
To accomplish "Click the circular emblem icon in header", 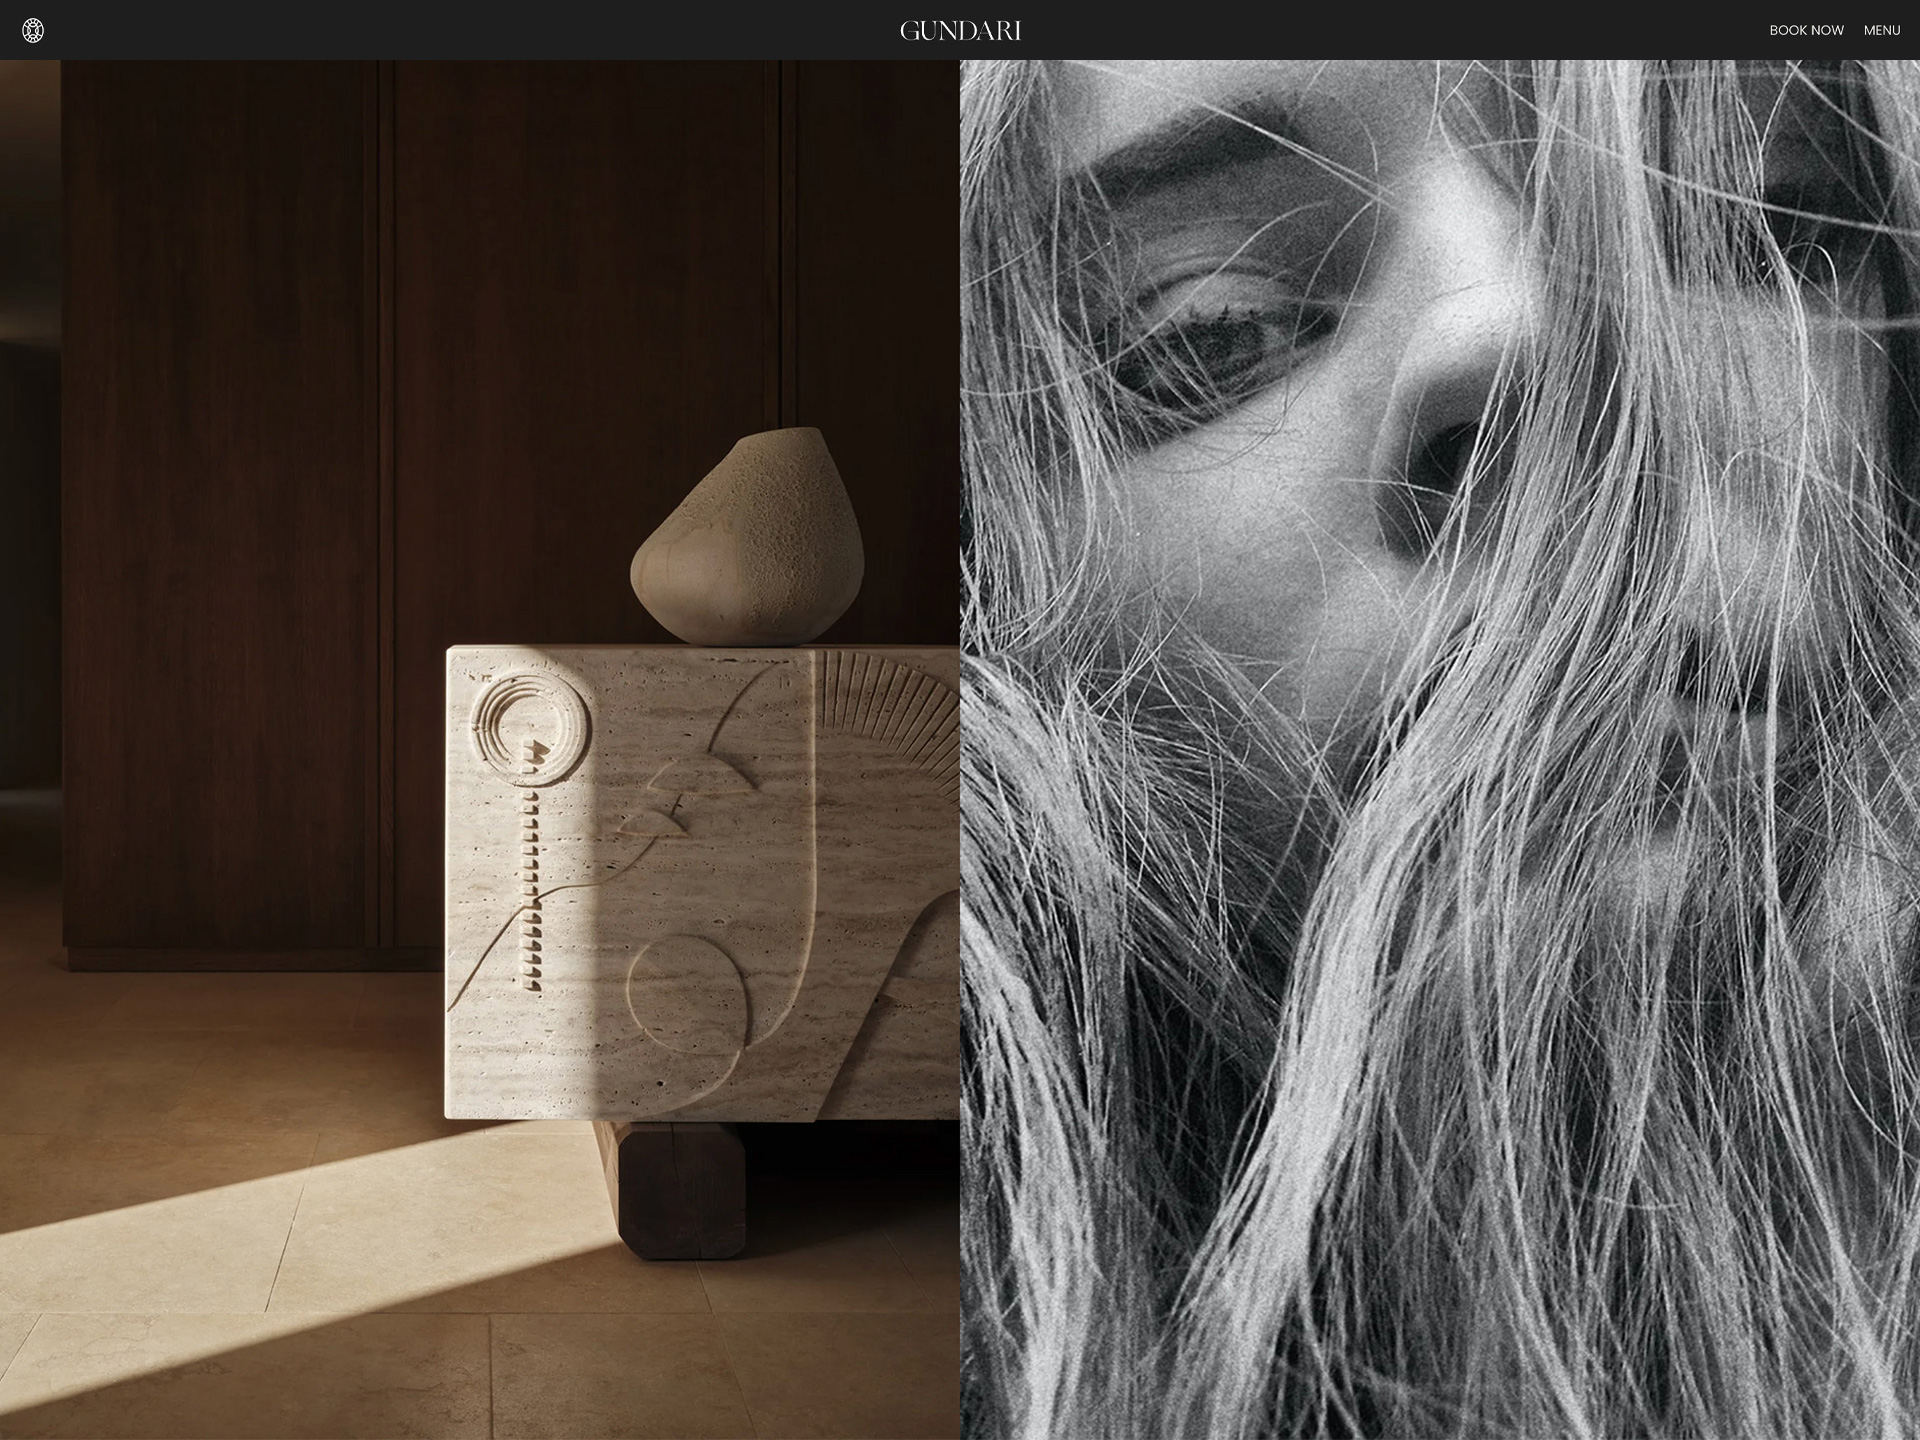I will 33,31.
